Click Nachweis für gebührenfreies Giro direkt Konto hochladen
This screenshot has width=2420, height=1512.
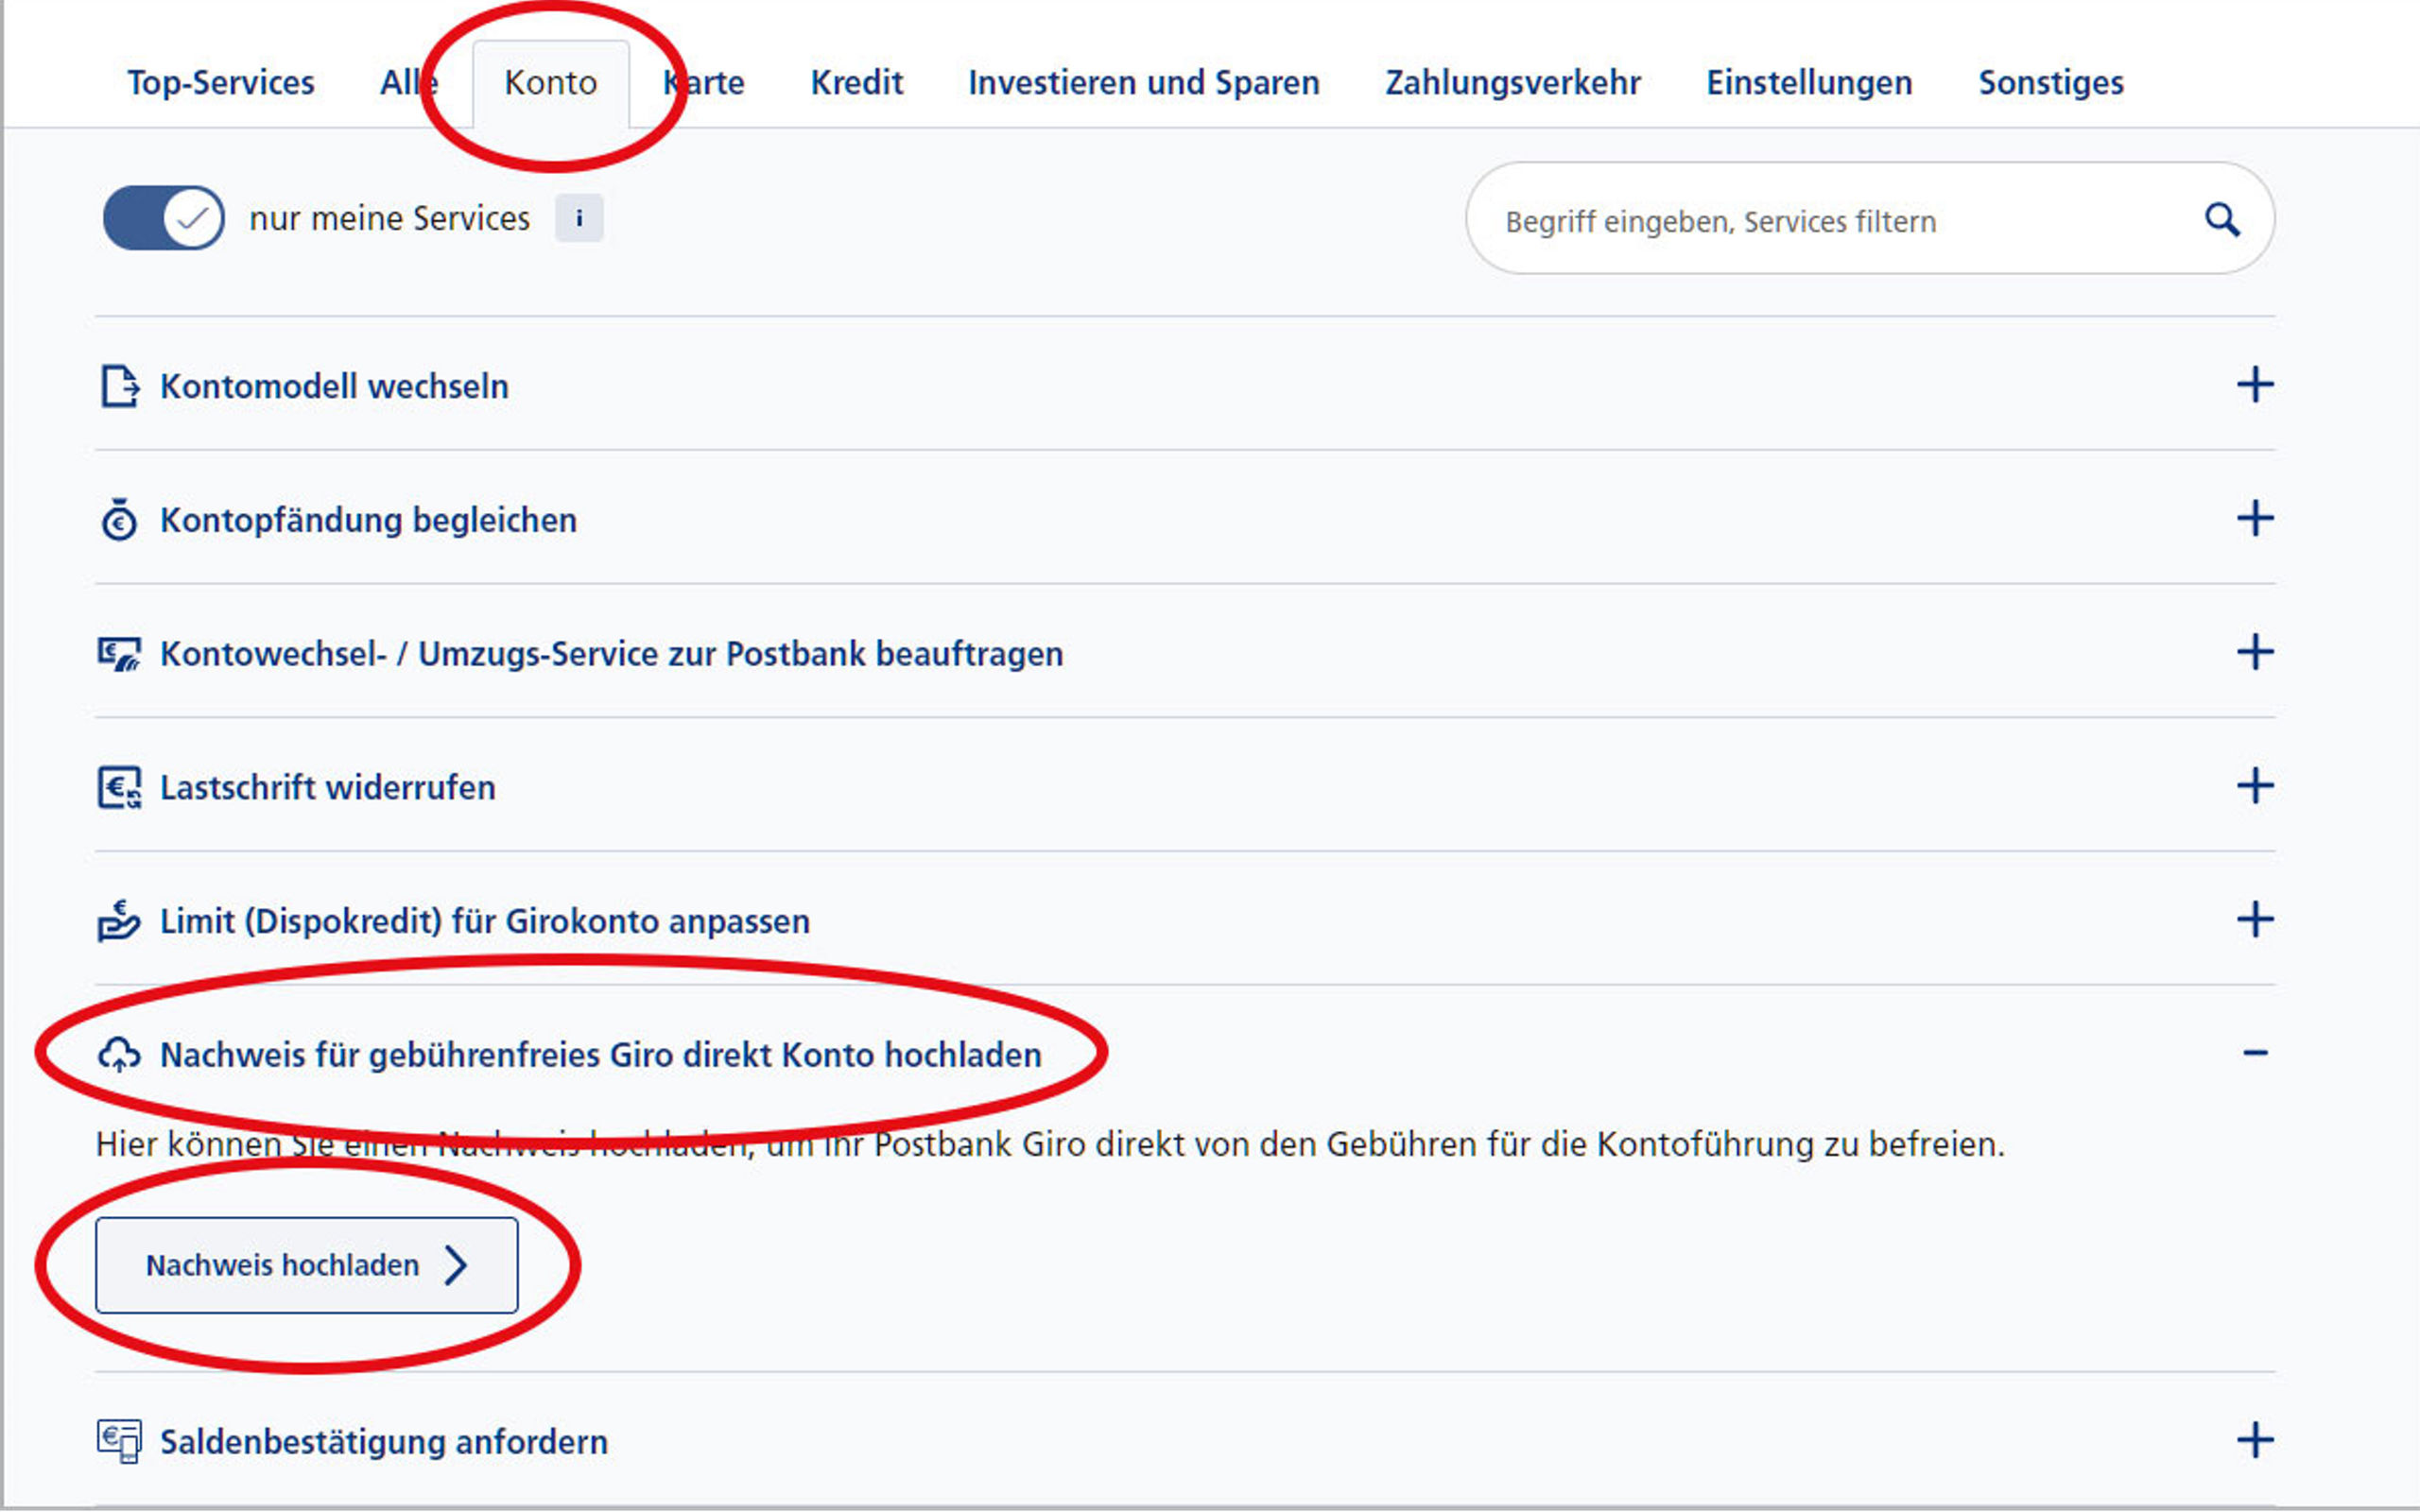600,1056
